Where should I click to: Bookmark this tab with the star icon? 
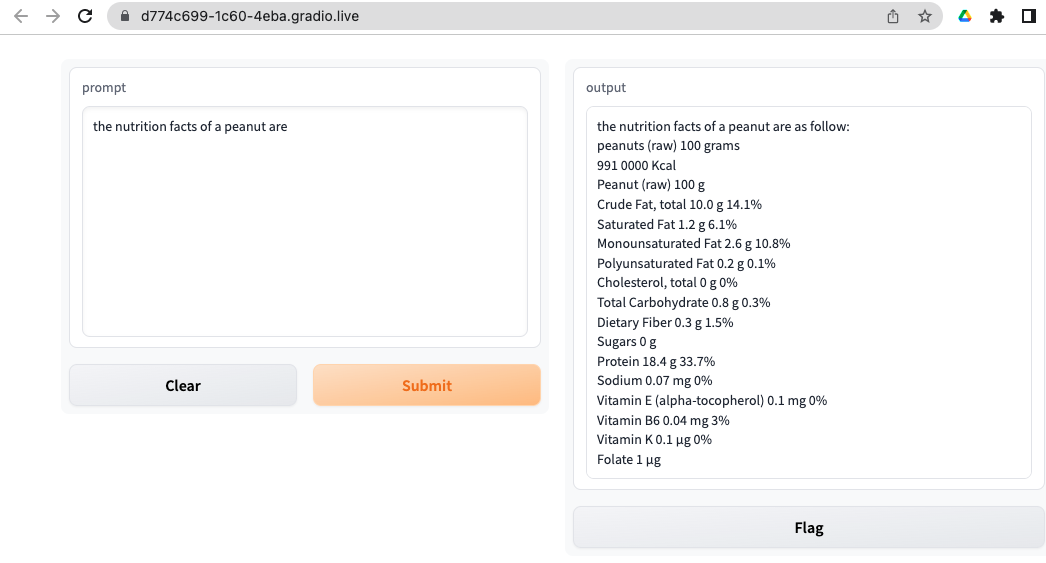pos(925,16)
